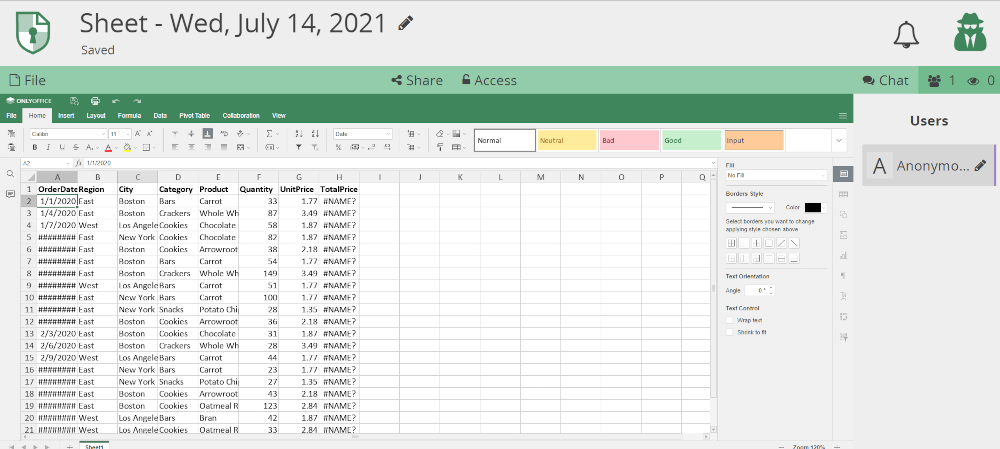
Task: Click the formula bar input field
Action: point(395,163)
